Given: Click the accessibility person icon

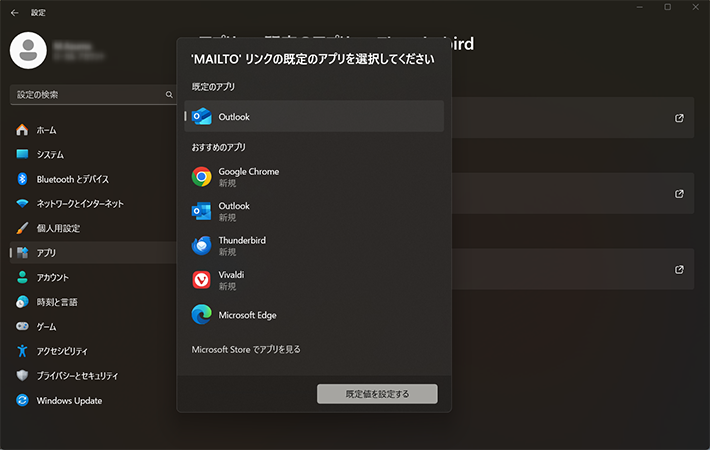Looking at the screenshot, I should click(22, 351).
